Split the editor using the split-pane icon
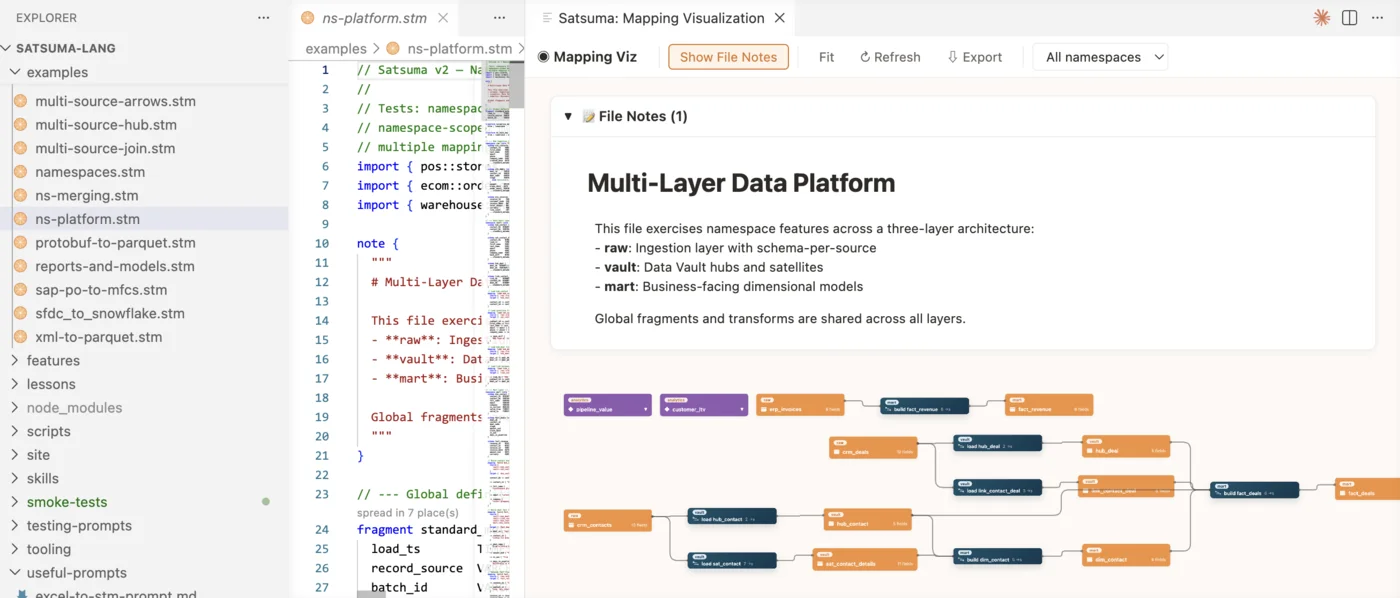Screen dimensions: 1400x598 point(1348,17)
